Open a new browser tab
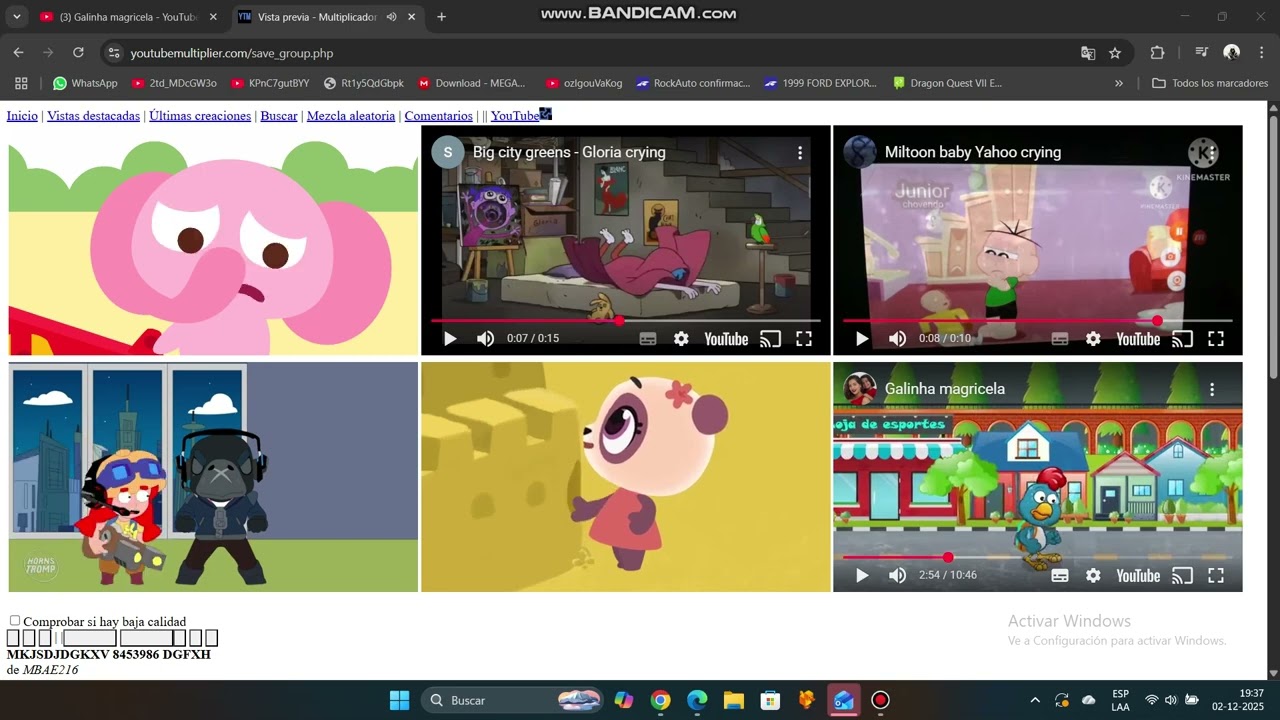The image size is (1280, 720). click(442, 17)
